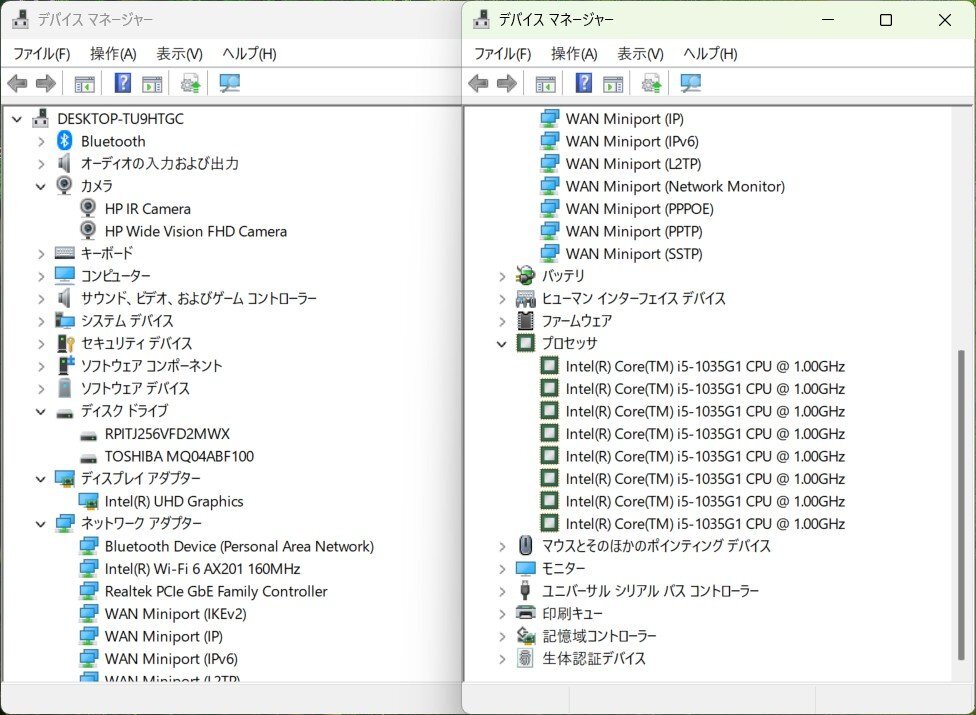Screen dimensions: 976x715
Task: Select WAN Miniport (PPTP)
Action: tap(634, 231)
